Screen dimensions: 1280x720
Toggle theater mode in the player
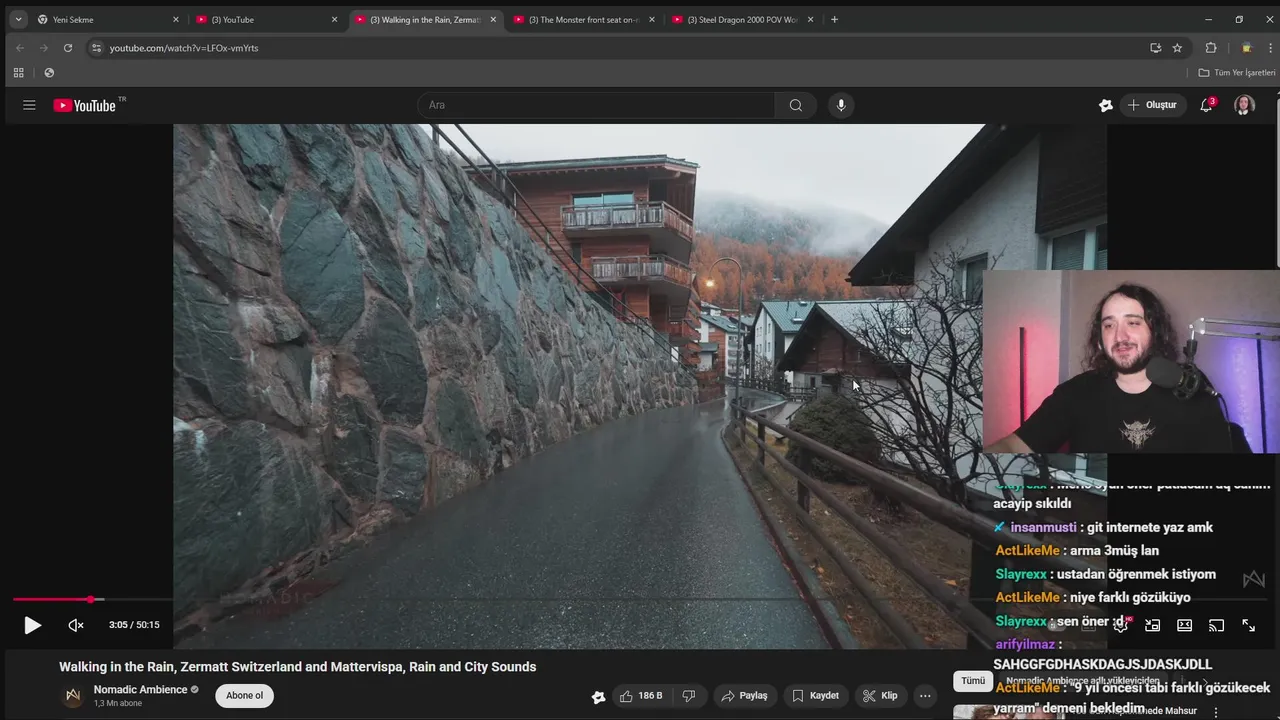point(1185,625)
